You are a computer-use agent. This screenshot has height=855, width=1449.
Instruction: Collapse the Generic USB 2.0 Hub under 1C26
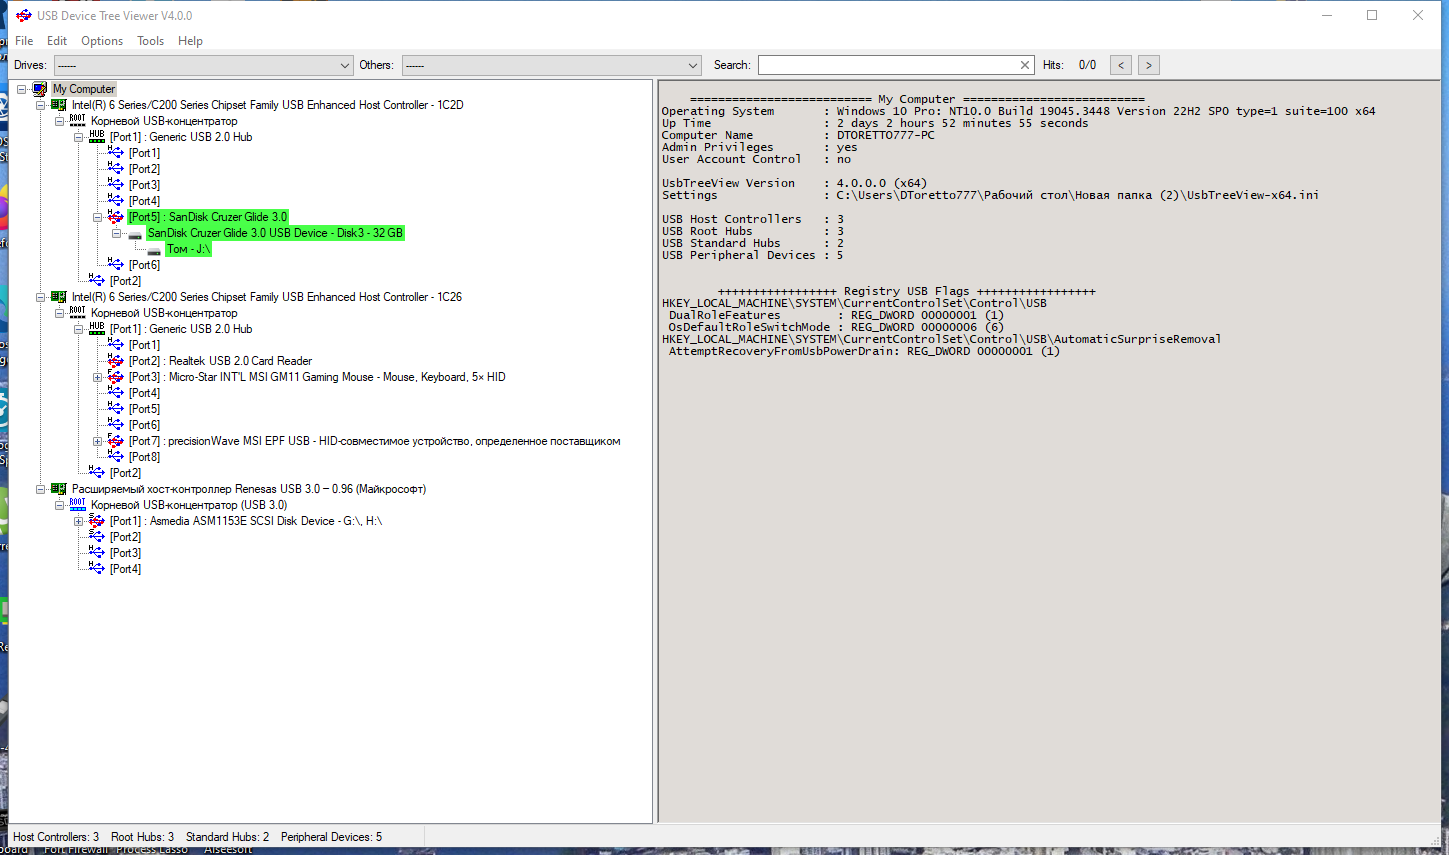(79, 329)
